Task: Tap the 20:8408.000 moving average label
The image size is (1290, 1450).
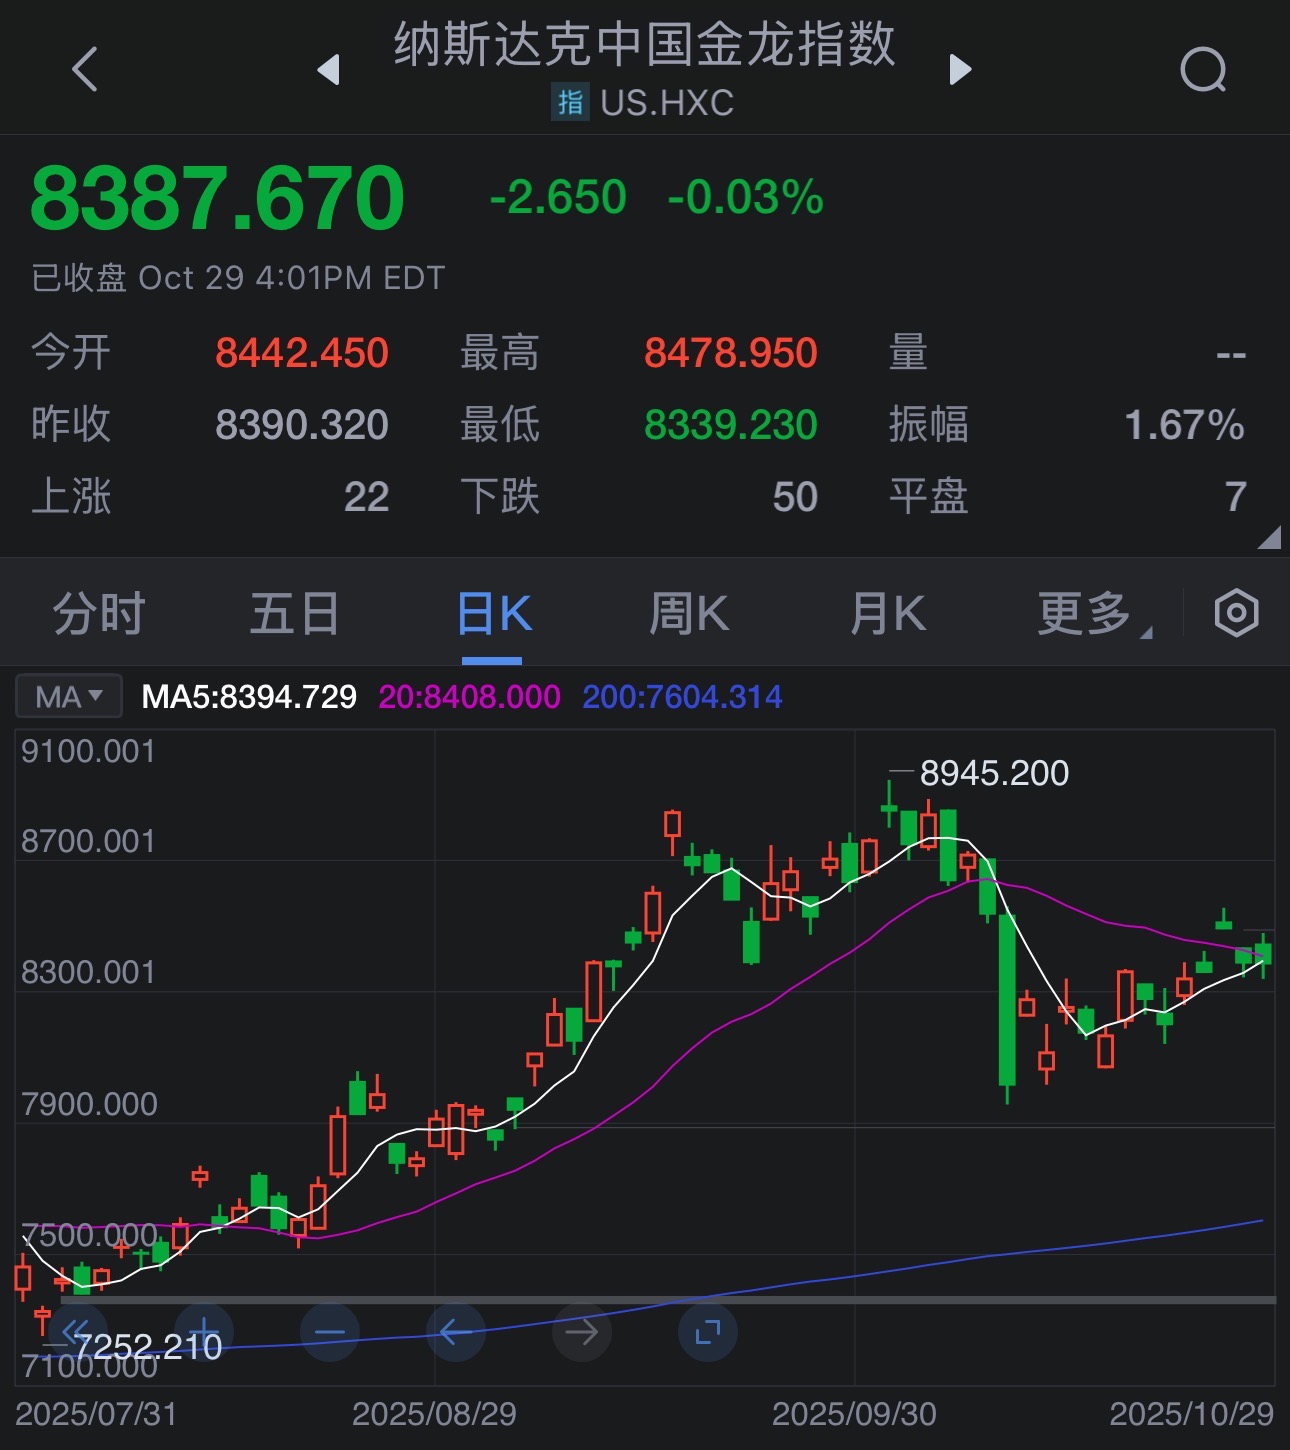Action: pos(469,696)
